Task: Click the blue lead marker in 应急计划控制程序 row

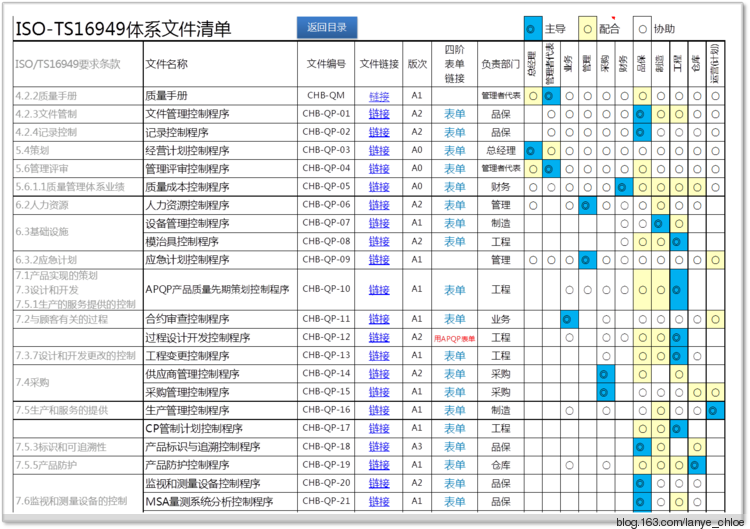Action: tap(587, 260)
